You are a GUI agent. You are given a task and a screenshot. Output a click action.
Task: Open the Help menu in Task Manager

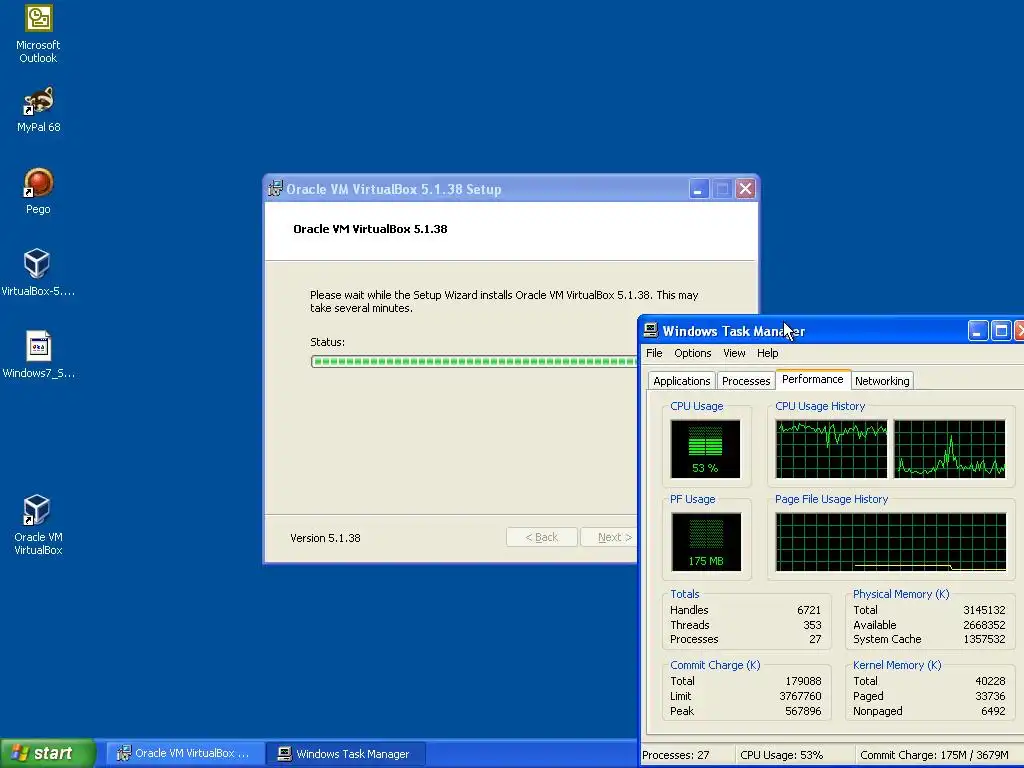767,353
